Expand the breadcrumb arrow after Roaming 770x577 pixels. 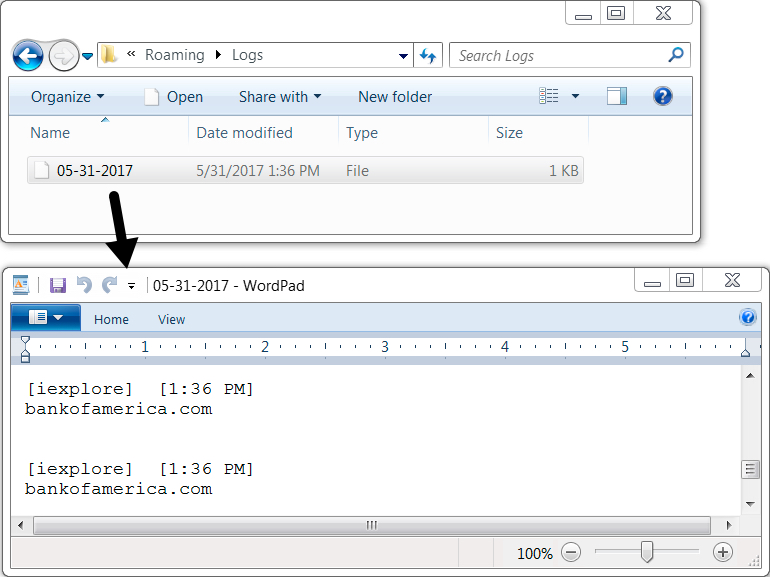coord(219,55)
